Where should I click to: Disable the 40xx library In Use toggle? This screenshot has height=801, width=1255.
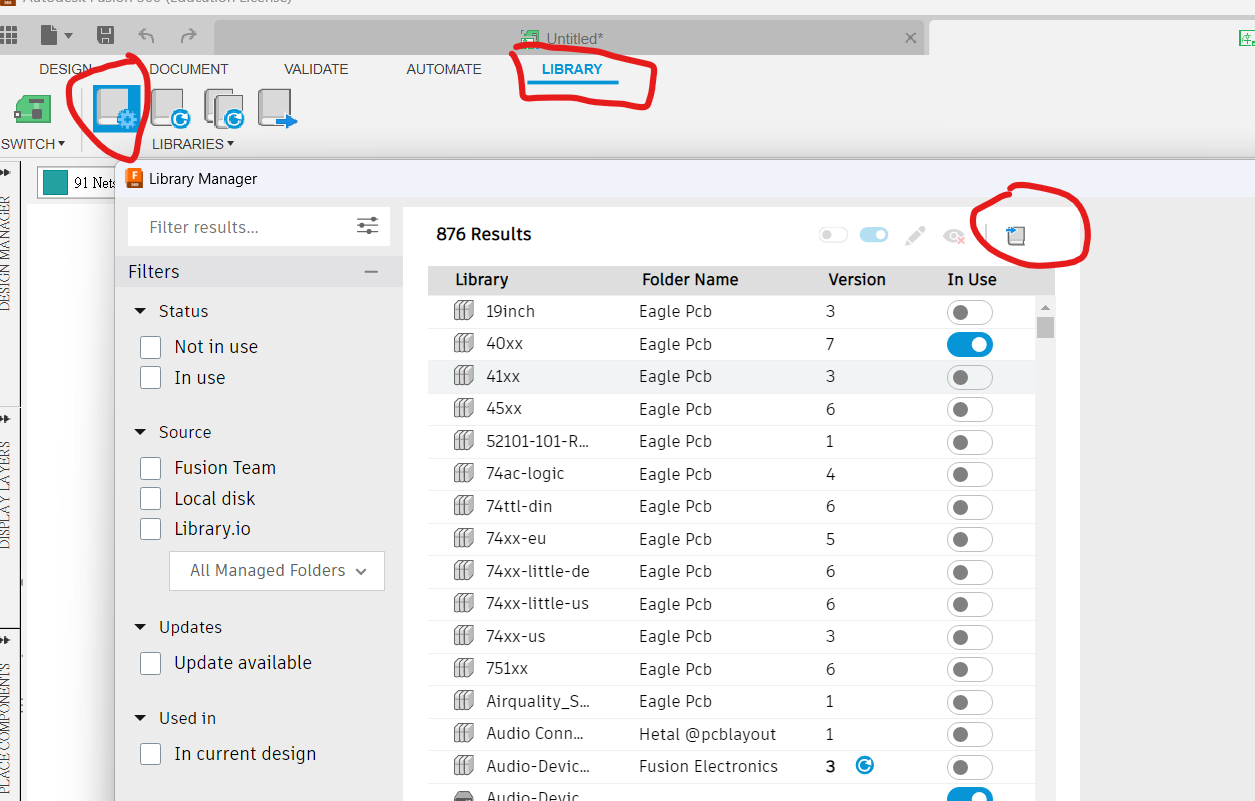click(969, 345)
